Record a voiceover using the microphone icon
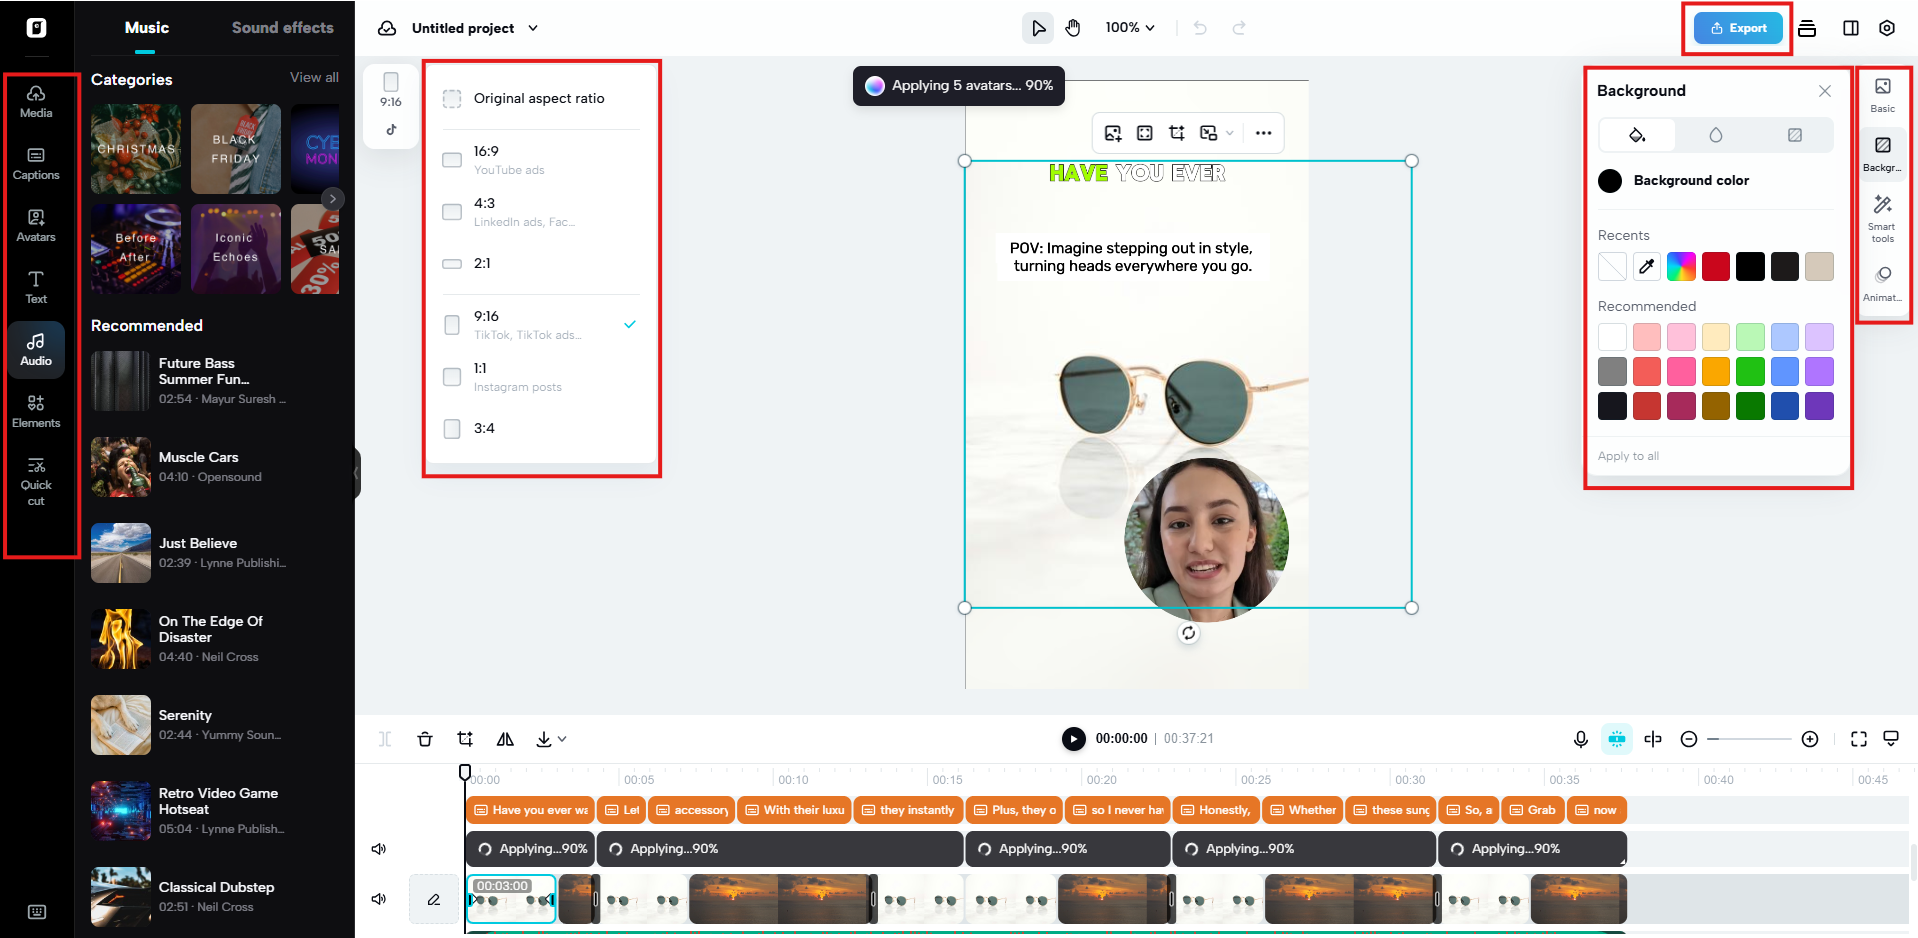The image size is (1918, 938). tap(1580, 738)
